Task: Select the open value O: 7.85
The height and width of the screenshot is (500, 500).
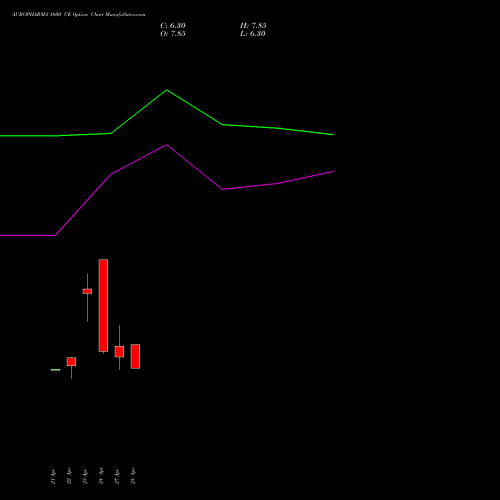Action: [x=173, y=34]
